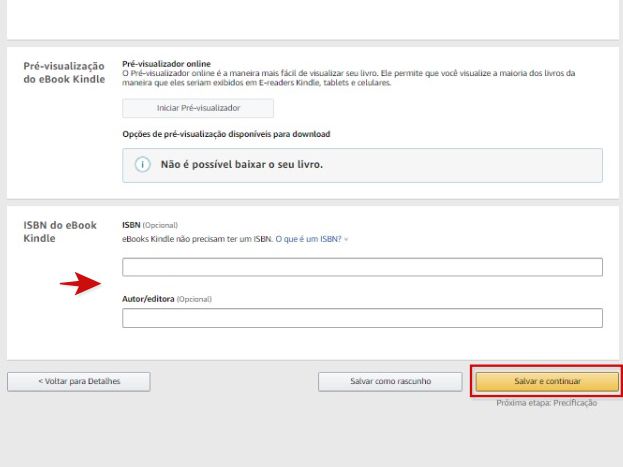Click the 'Pré-visualização do eBook Kindle' section heading
The image size is (623, 467).
[x=64, y=72]
